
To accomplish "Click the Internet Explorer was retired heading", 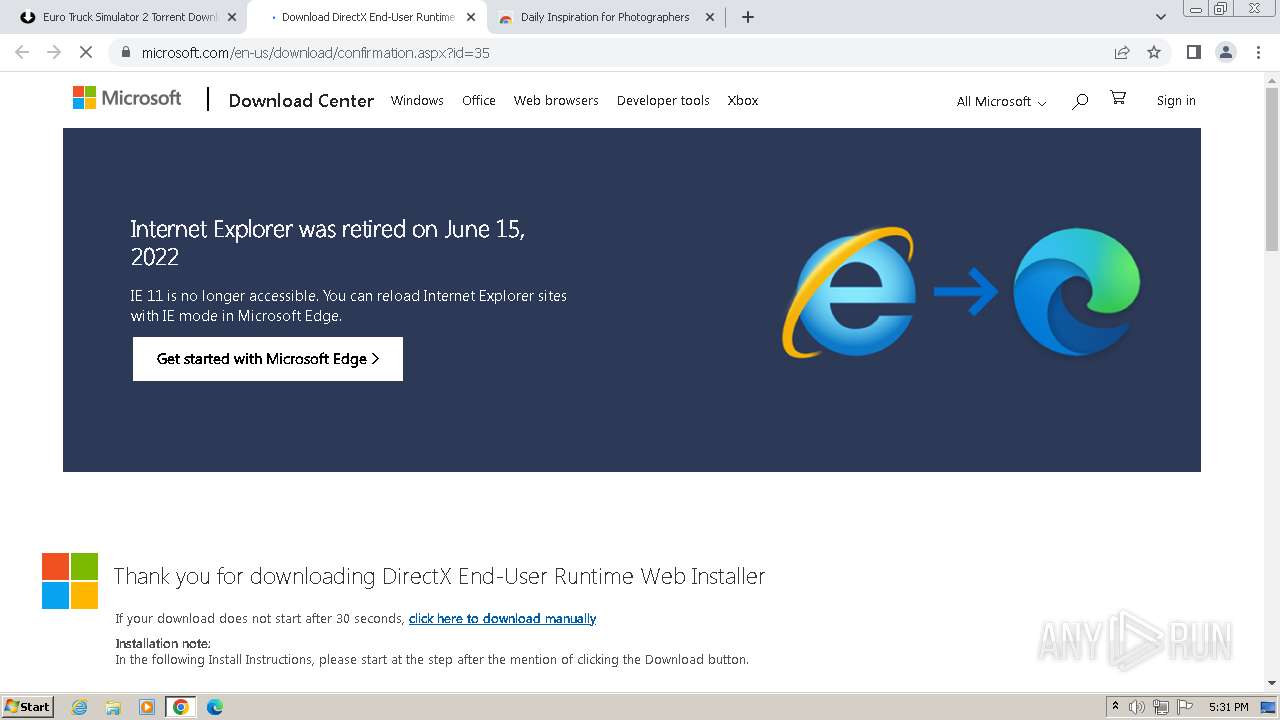I will tap(328, 243).
